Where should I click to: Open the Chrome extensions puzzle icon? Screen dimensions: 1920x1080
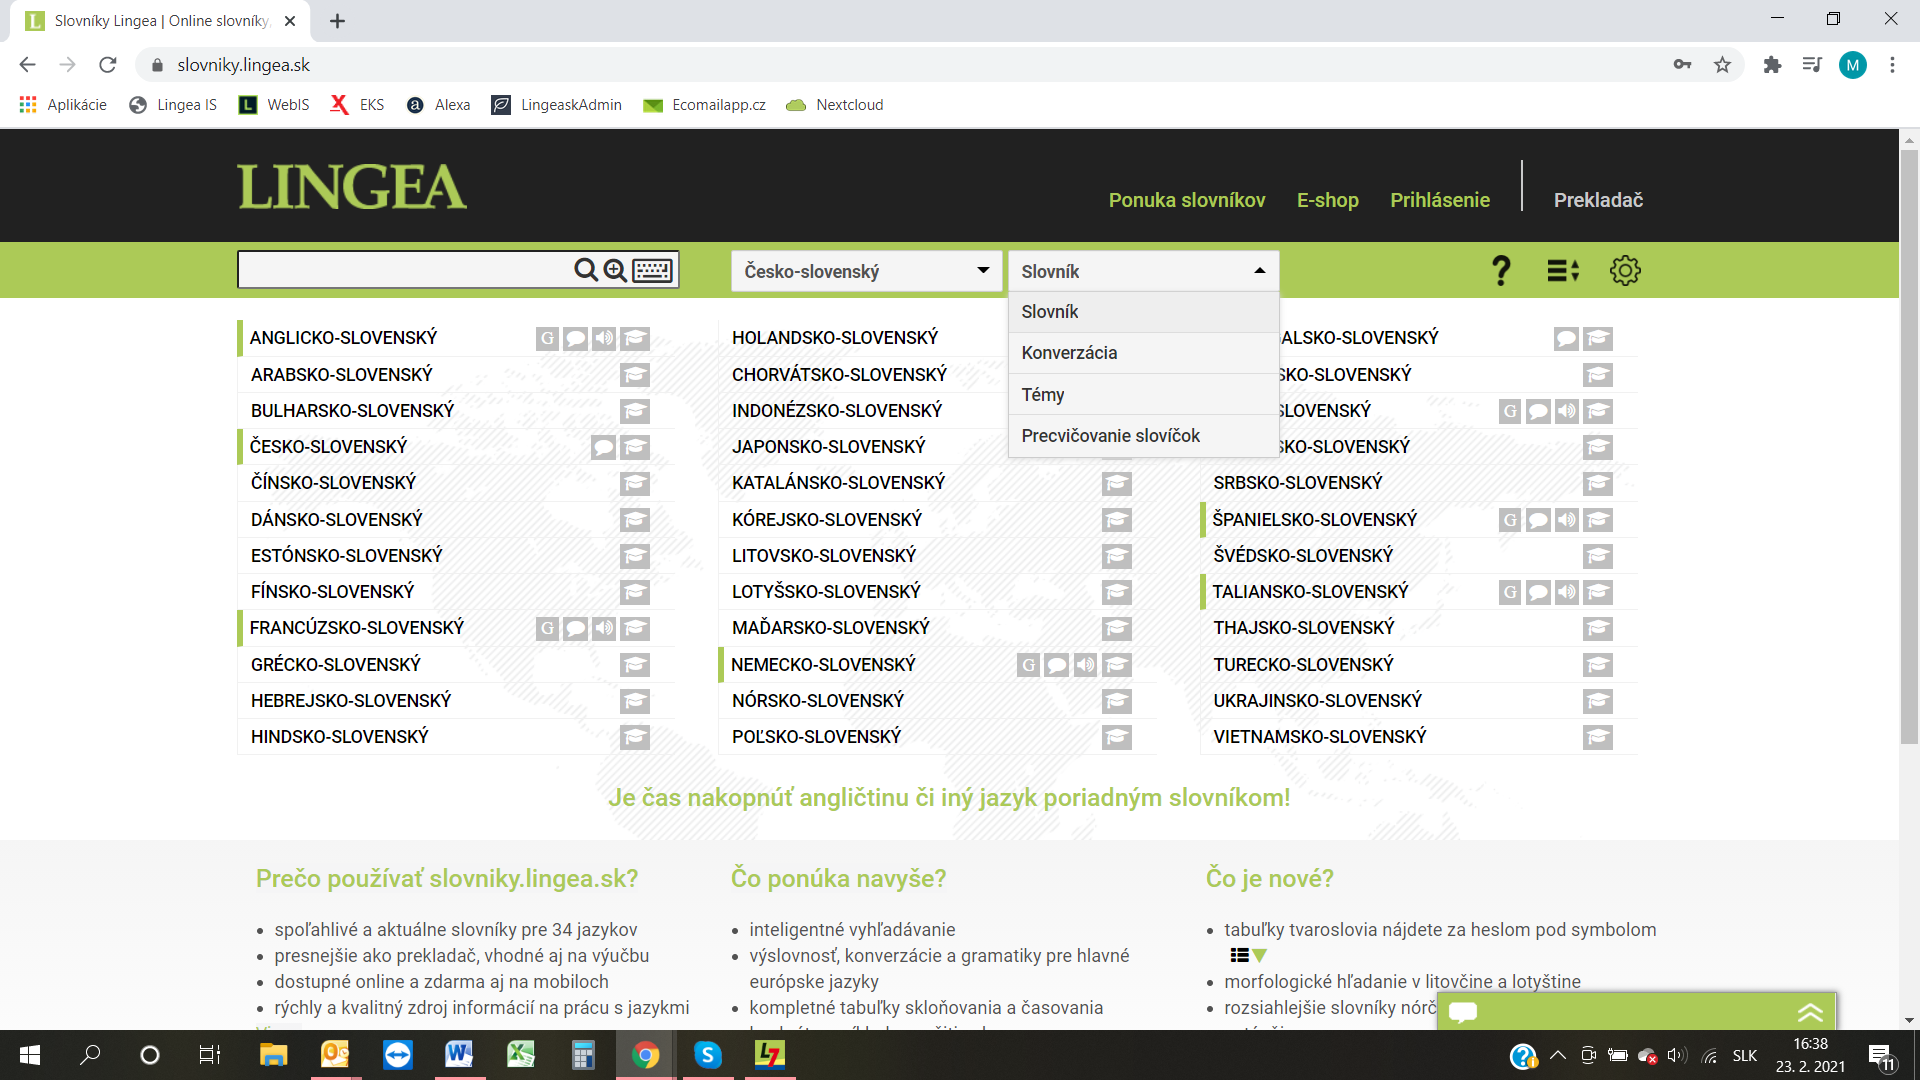pos(1772,65)
